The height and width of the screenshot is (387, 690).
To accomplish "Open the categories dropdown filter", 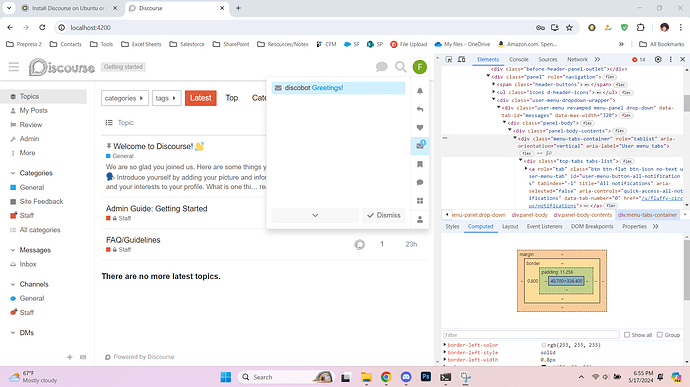I will click(x=125, y=98).
